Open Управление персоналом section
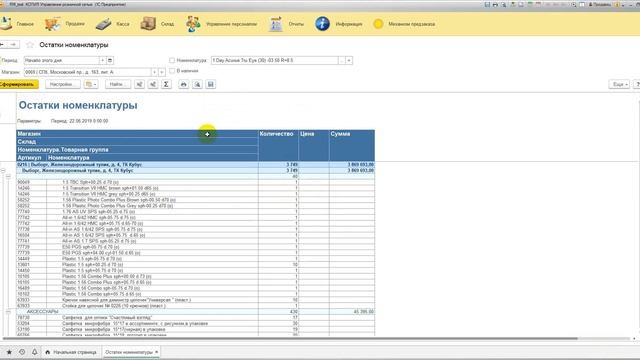640x360 pixels. tap(221, 24)
